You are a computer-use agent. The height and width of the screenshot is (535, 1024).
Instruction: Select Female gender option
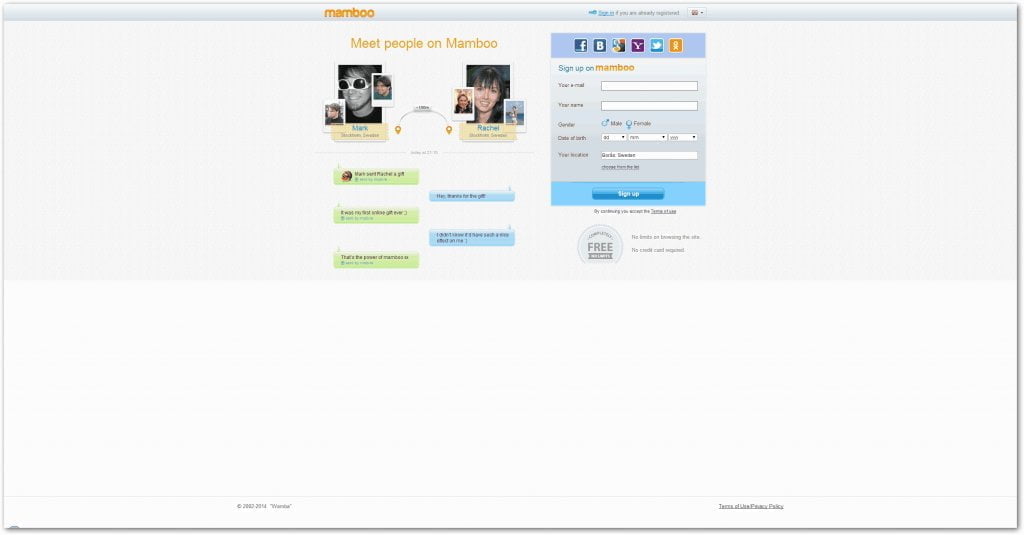click(629, 123)
